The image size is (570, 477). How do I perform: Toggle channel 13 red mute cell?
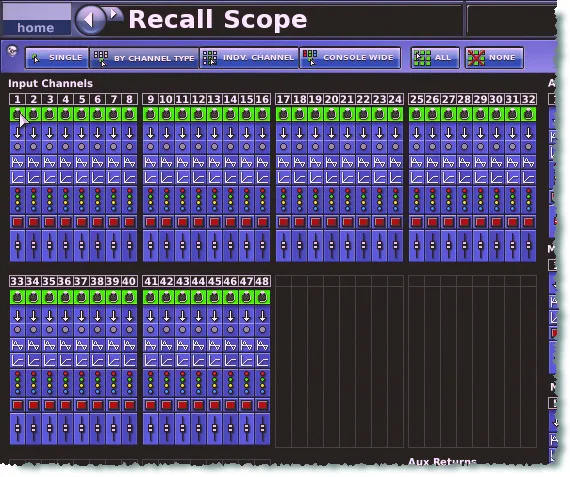pos(214,222)
